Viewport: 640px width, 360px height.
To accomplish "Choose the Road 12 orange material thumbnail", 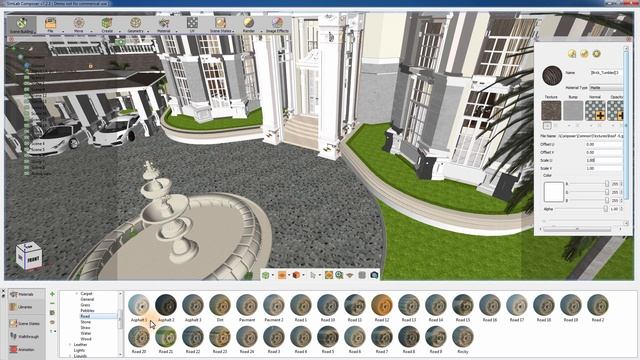I will [x=382, y=305].
